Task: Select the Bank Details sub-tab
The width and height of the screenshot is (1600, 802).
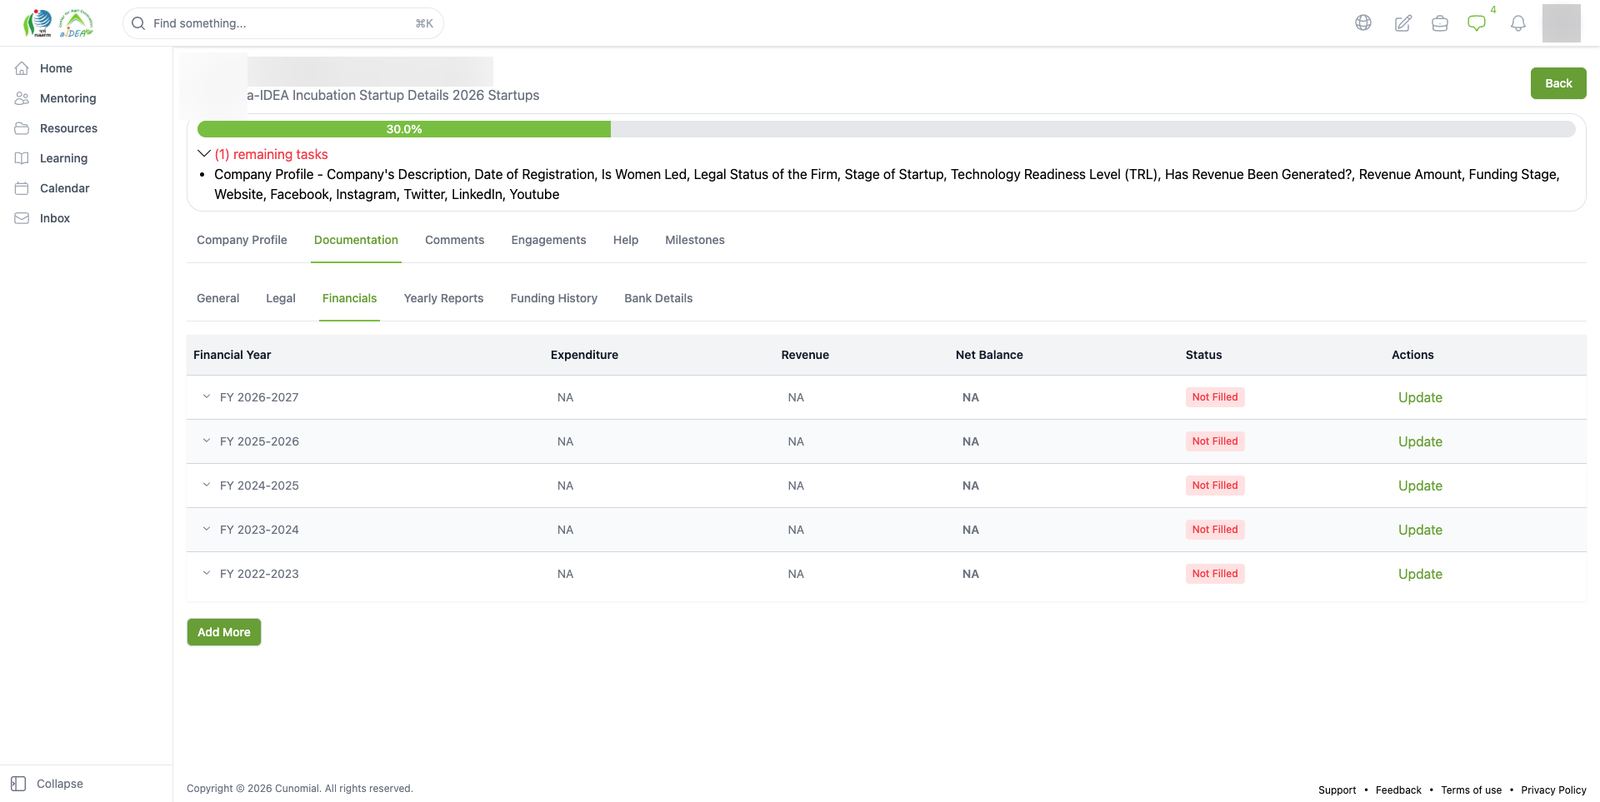Action: pos(658,298)
